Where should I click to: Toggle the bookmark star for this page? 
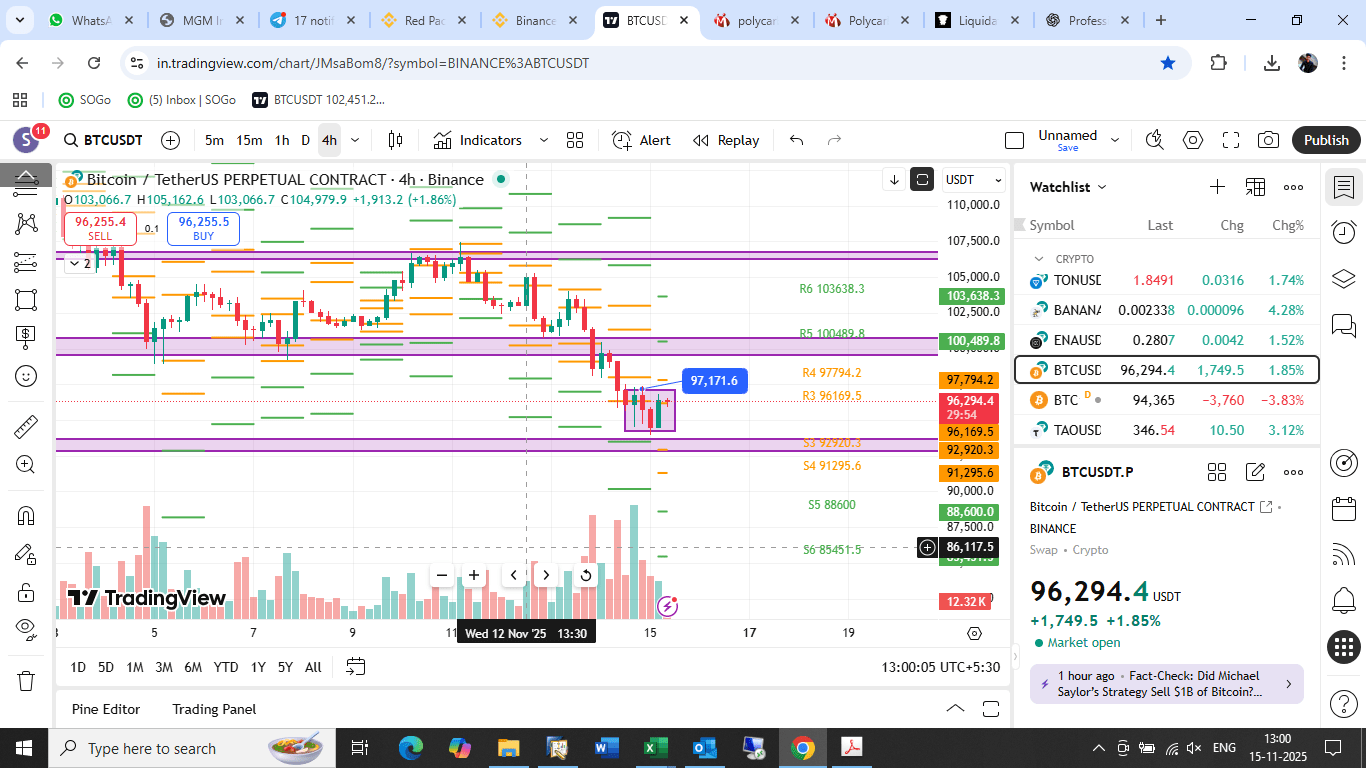1168,63
